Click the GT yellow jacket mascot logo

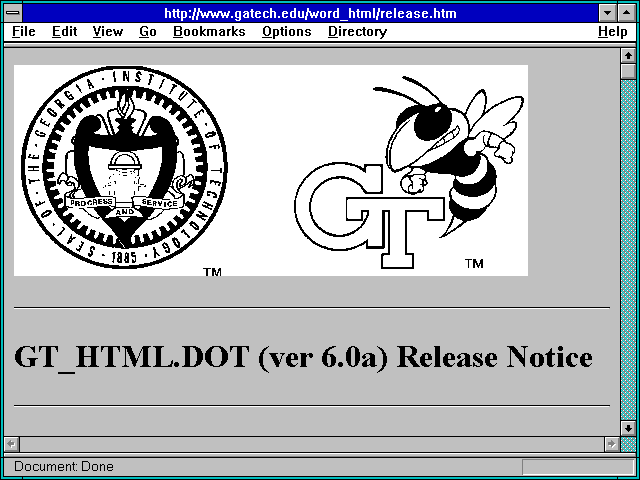(x=409, y=171)
